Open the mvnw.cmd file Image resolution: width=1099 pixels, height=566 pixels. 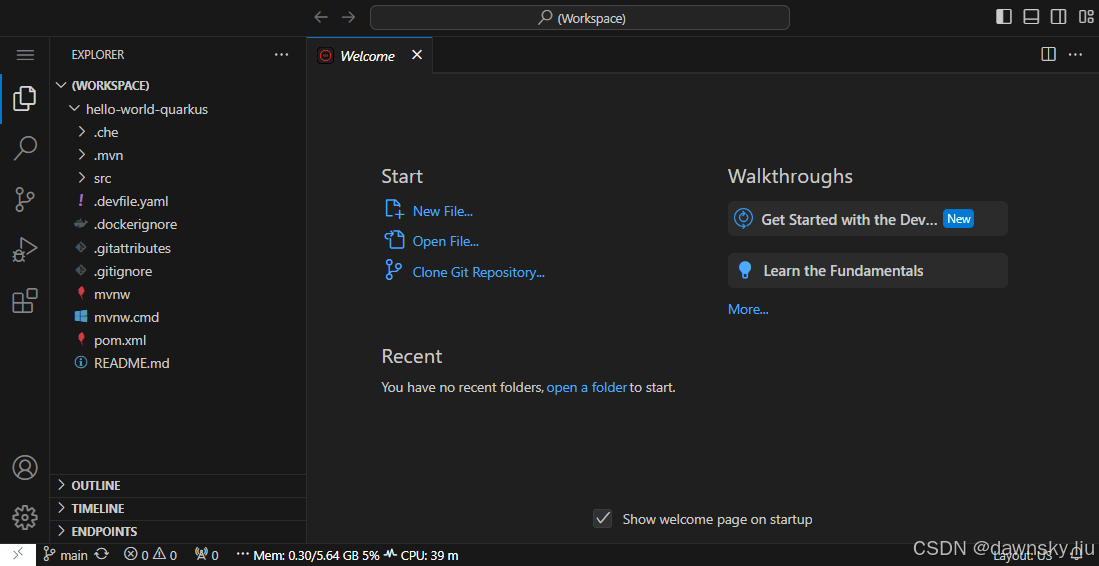179,317
